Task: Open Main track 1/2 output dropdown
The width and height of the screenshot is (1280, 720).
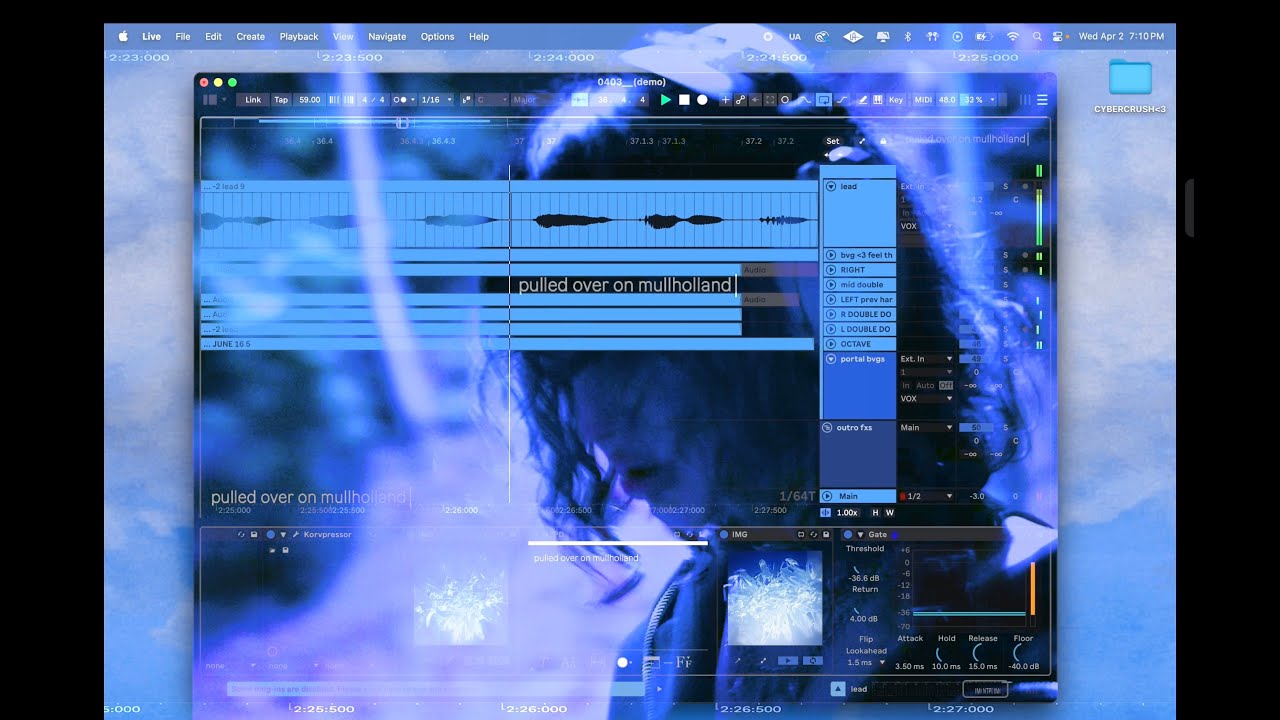Action: [926, 496]
